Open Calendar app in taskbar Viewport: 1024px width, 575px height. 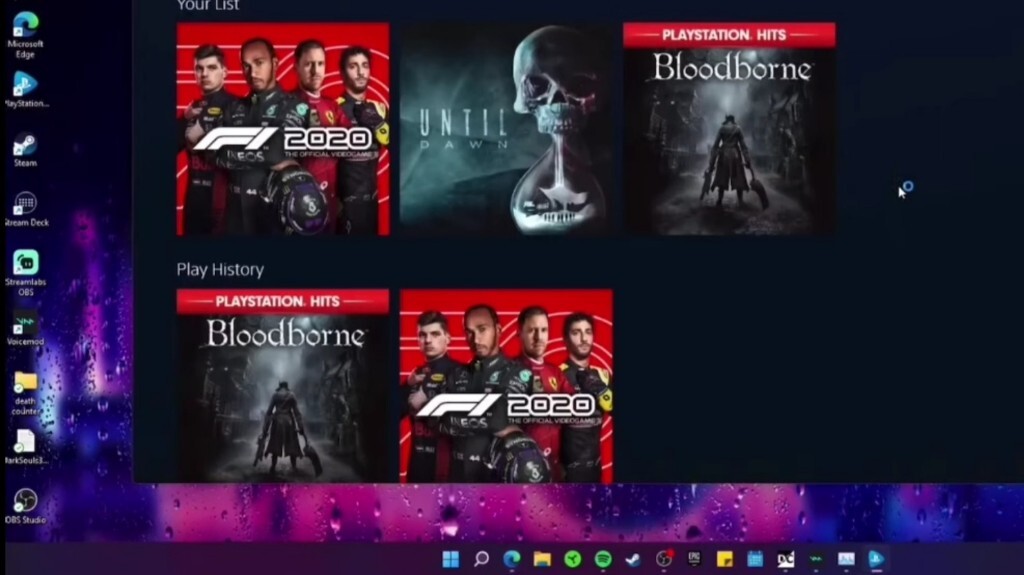(x=755, y=559)
